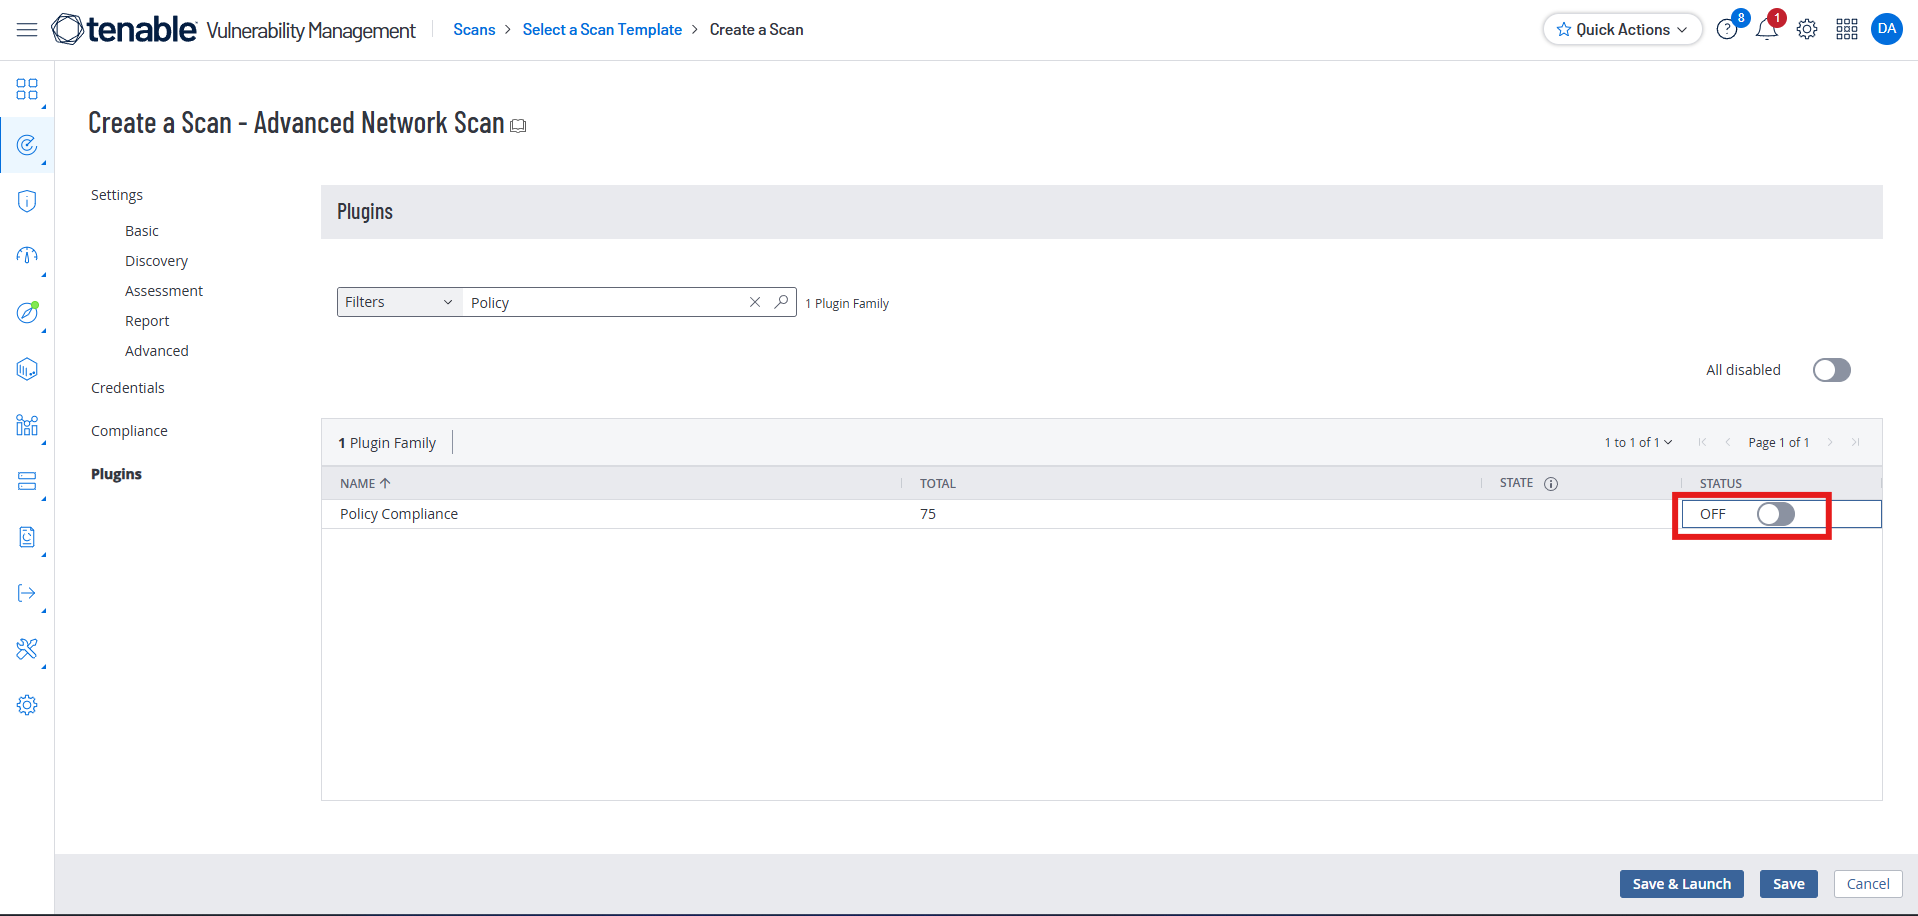
Task: Toggle Policy Compliance plugin family status
Action: click(1775, 514)
